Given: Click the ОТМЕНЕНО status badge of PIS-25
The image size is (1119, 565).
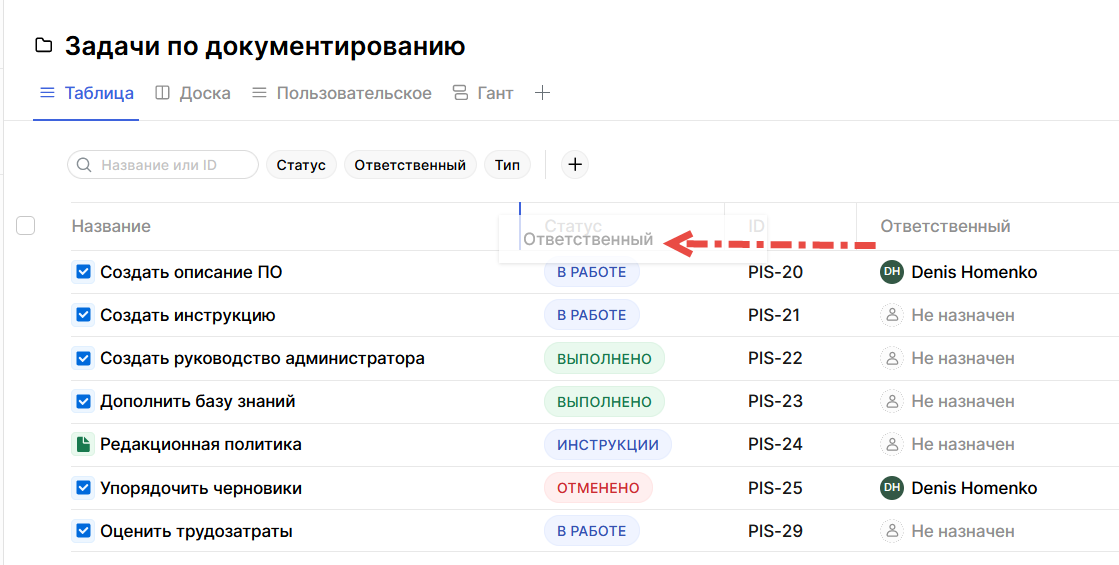Looking at the screenshot, I should [x=598, y=488].
